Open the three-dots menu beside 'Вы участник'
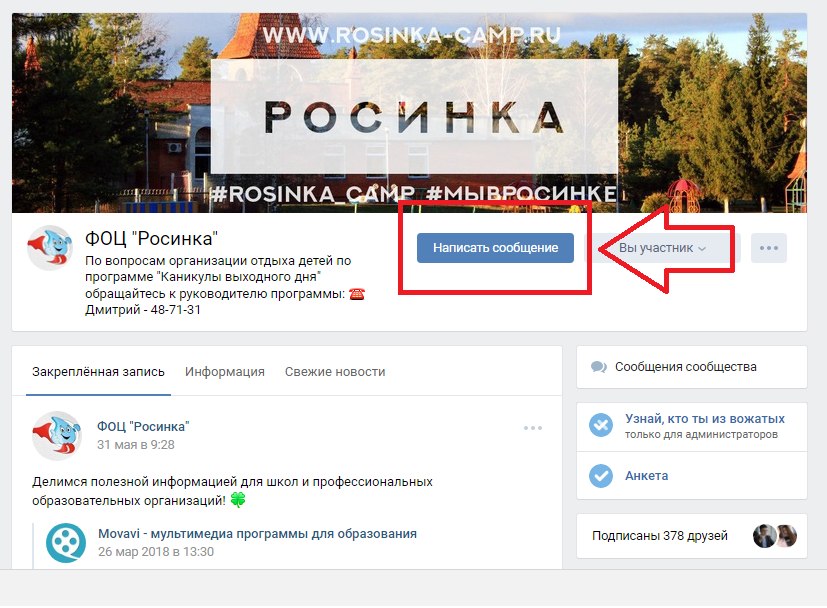The image size is (827, 608). click(768, 248)
